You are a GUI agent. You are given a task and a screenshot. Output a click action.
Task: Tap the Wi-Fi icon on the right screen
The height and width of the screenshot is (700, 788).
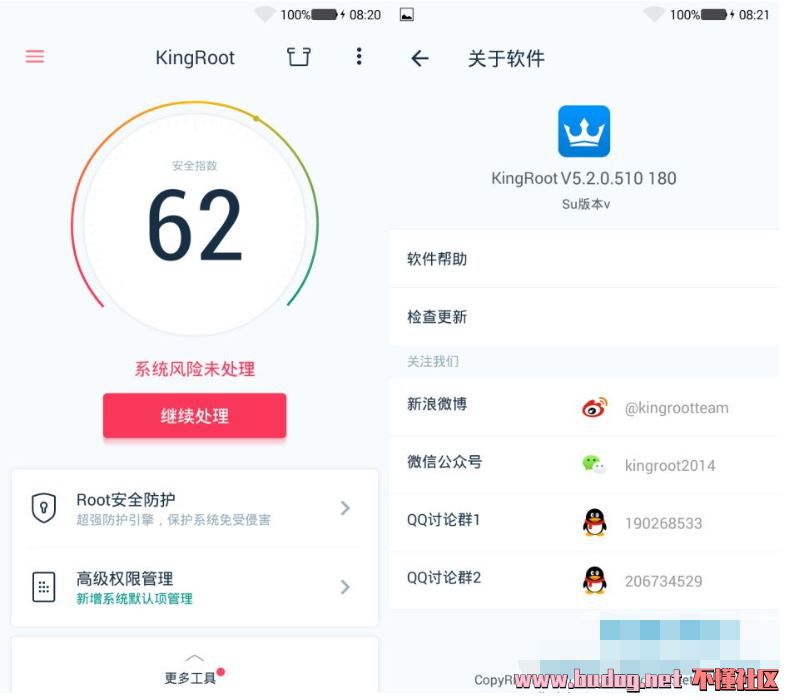[655, 15]
